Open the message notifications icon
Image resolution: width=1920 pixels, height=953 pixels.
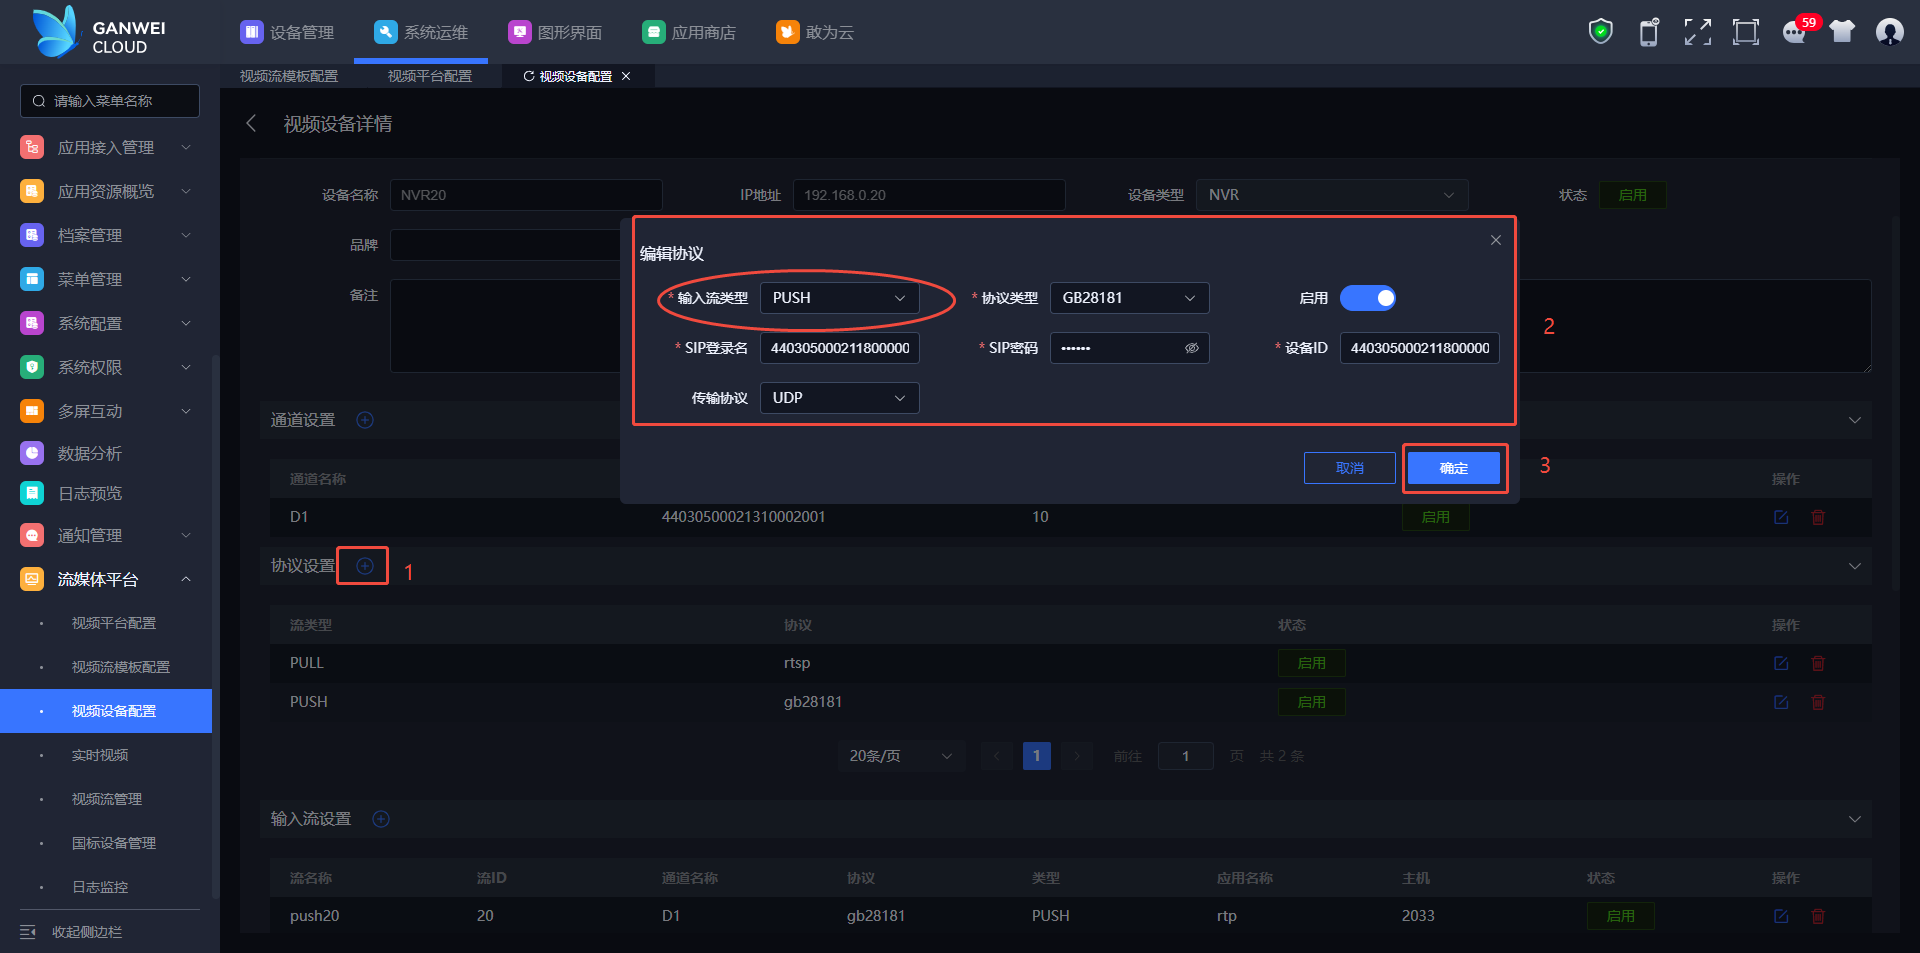(x=1794, y=33)
